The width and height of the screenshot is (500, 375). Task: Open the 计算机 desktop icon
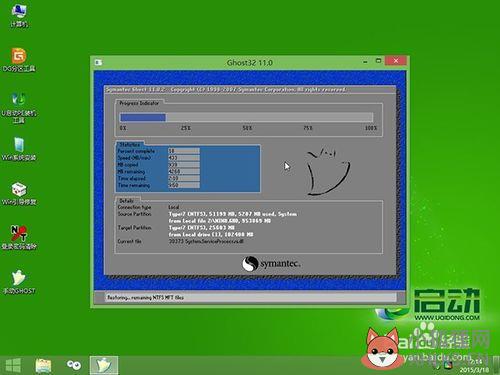pyautogui.click(x=19, y=15)
